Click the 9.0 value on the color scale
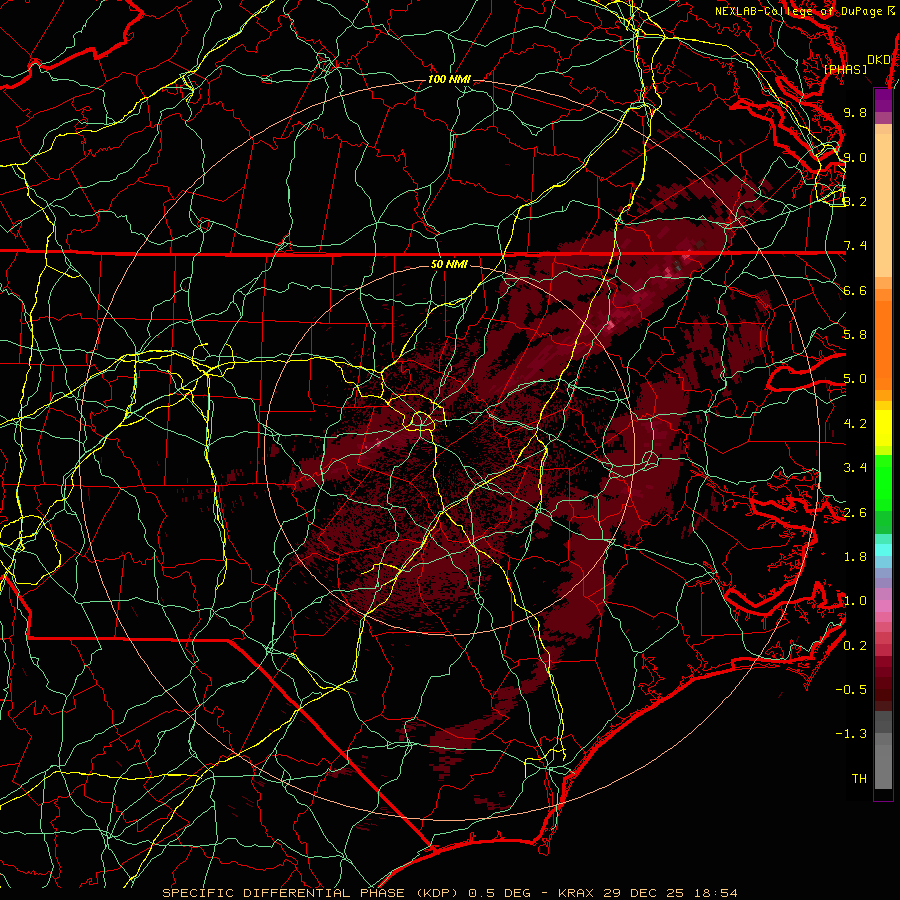Viewport: 900px width, 900px height. click(855, 157)
